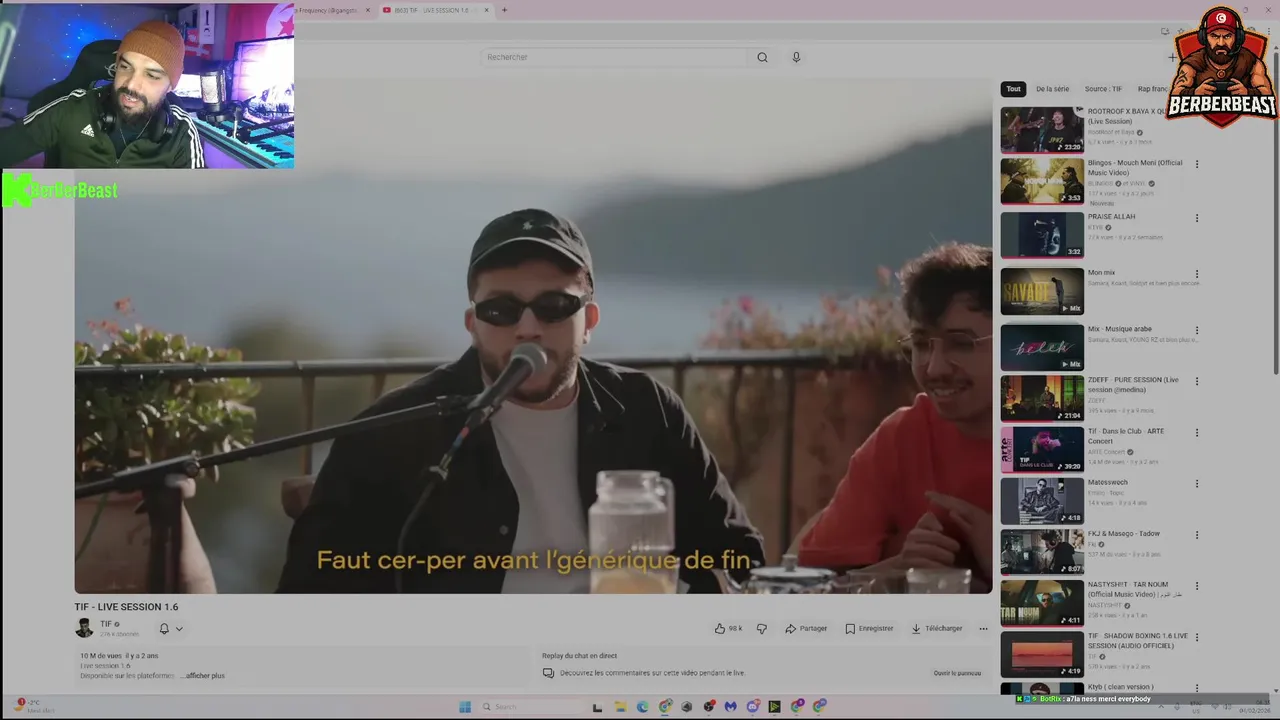Select the Source : TIF filter chip
This screenshot has width=1280, height=720.
[1103, 89]
